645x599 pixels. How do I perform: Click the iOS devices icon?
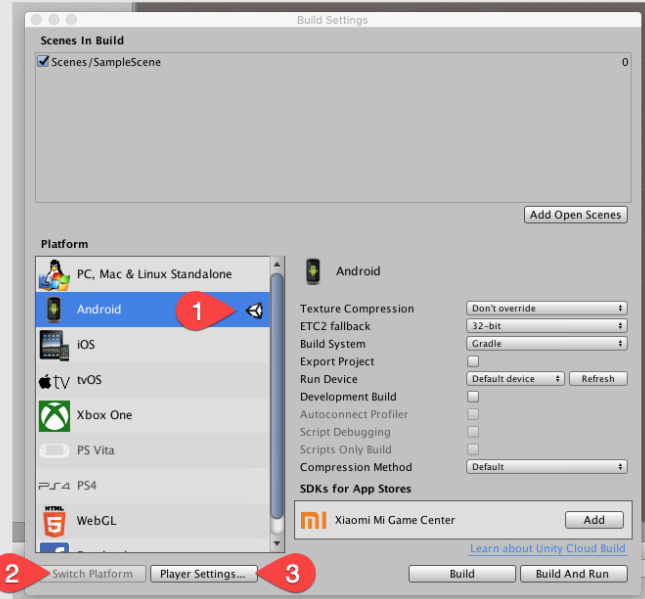tap(54, 345)
